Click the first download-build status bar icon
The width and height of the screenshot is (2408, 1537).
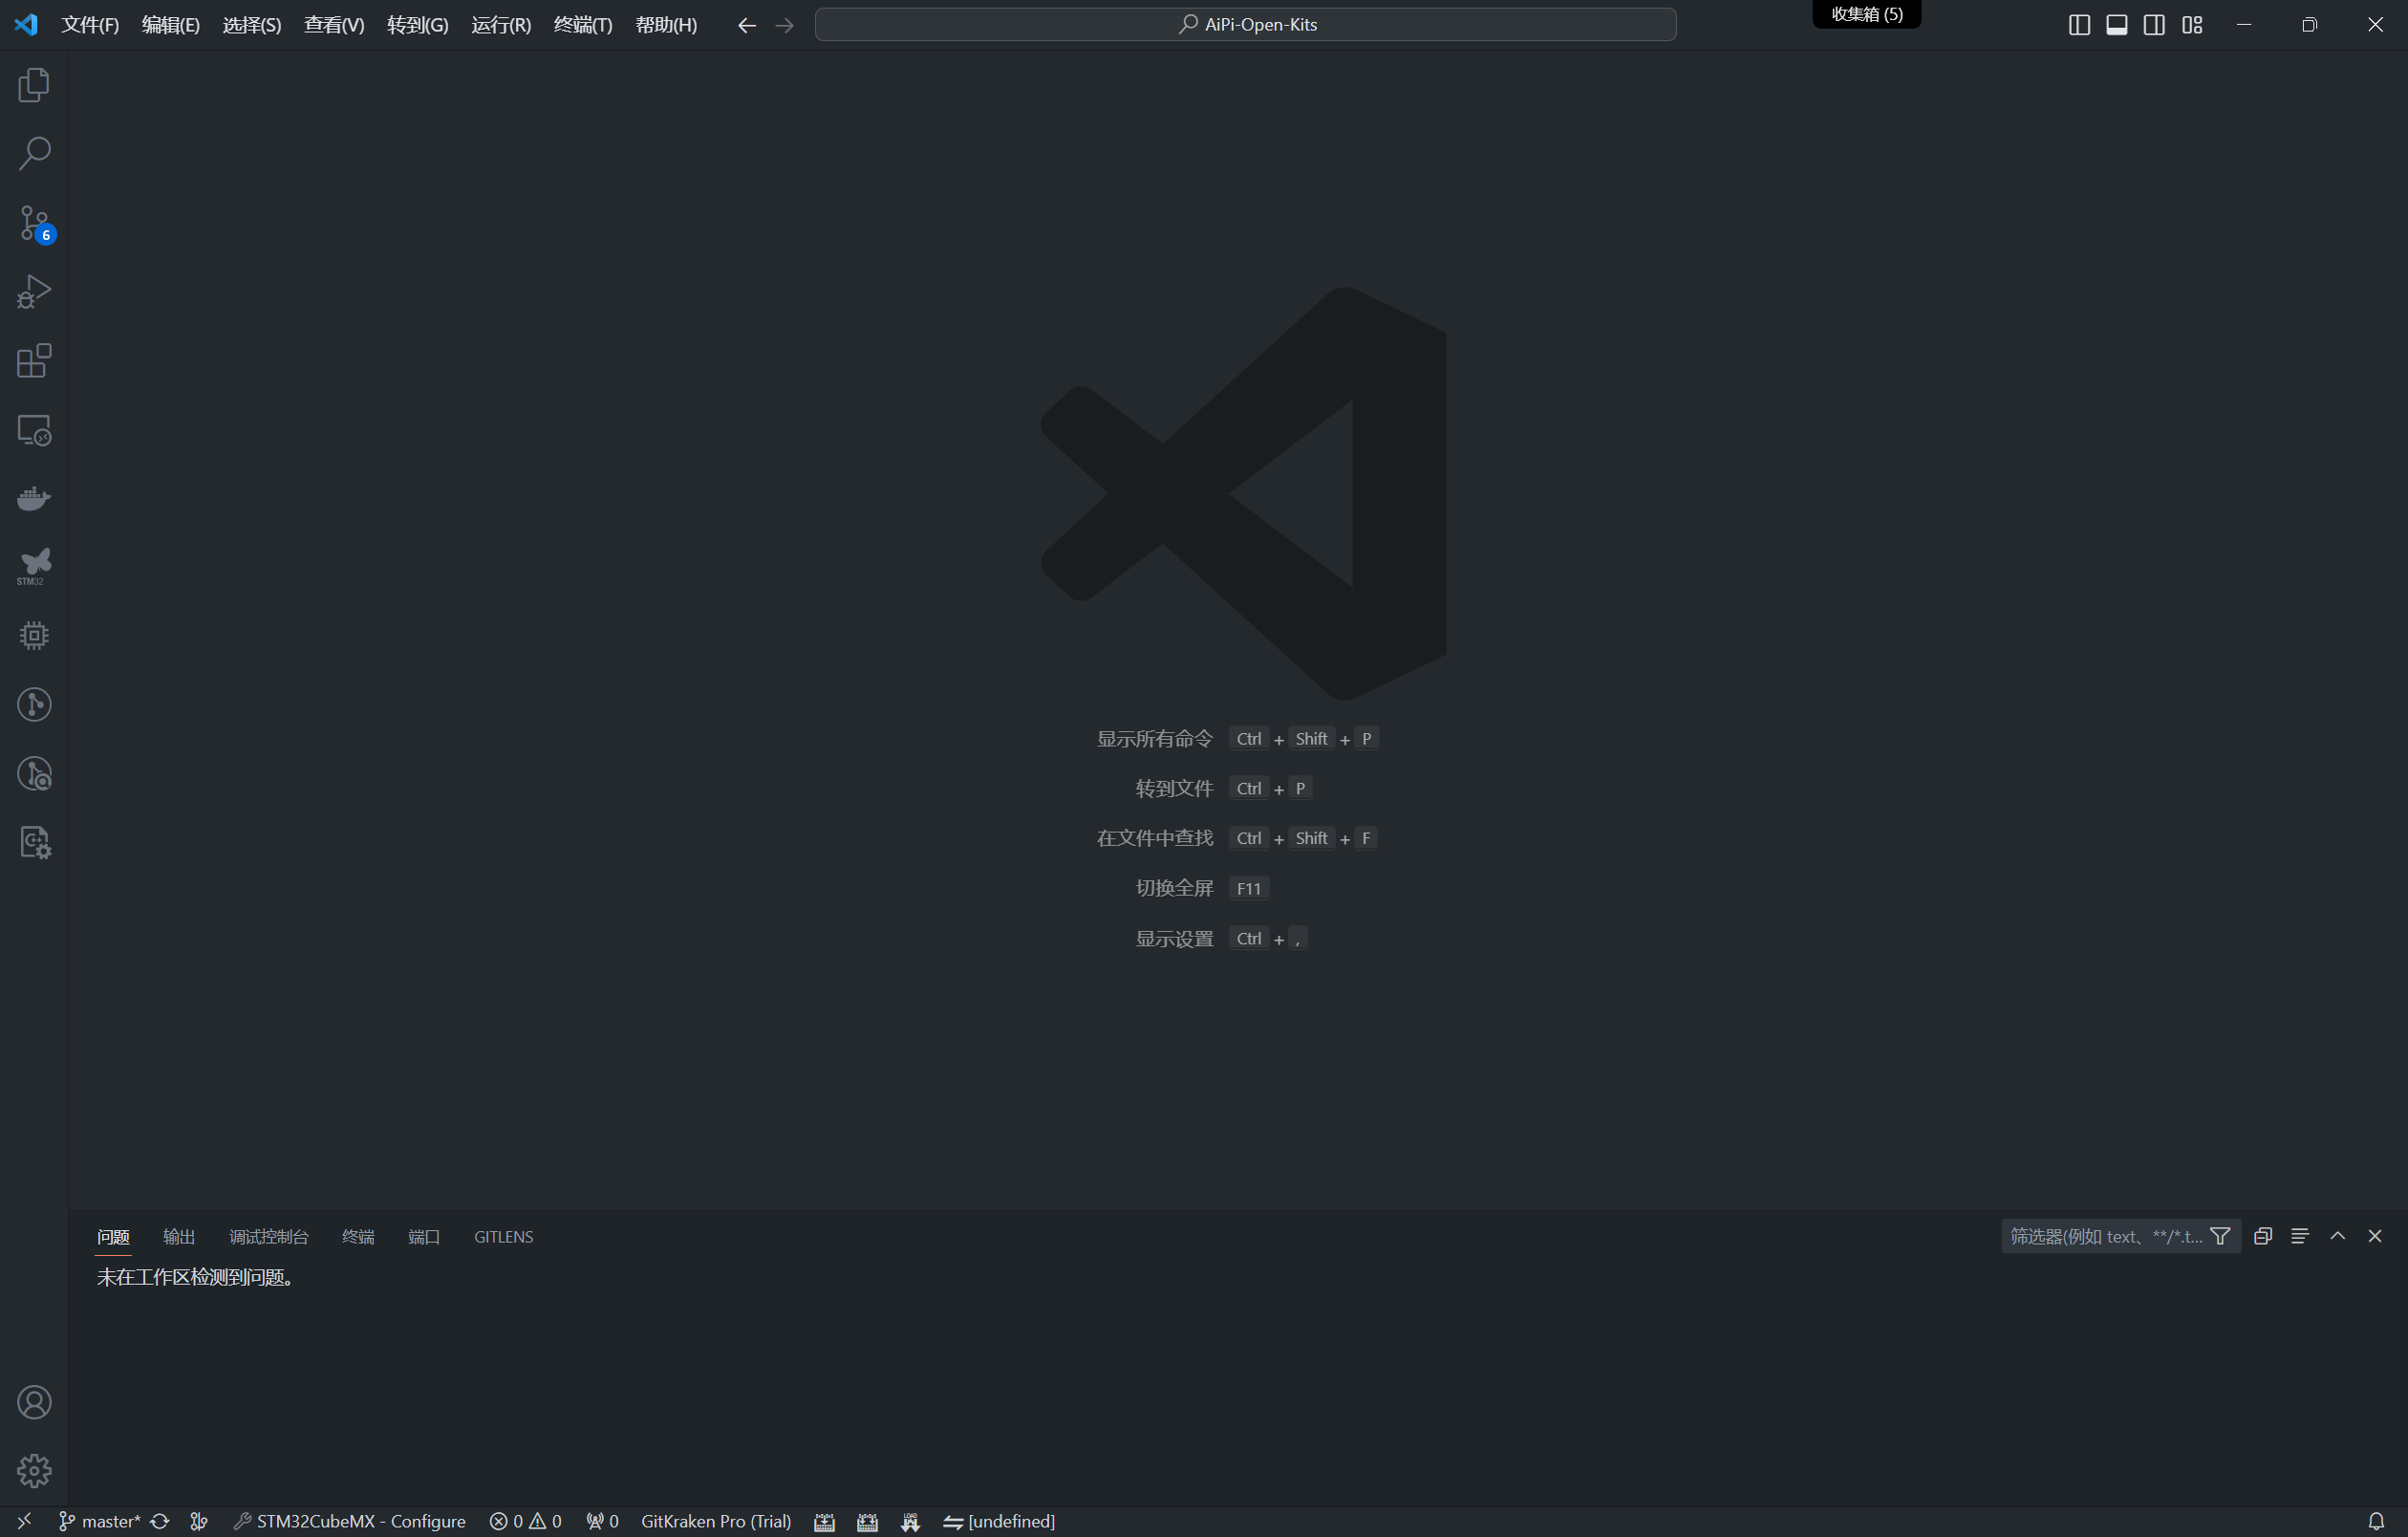824,1521
